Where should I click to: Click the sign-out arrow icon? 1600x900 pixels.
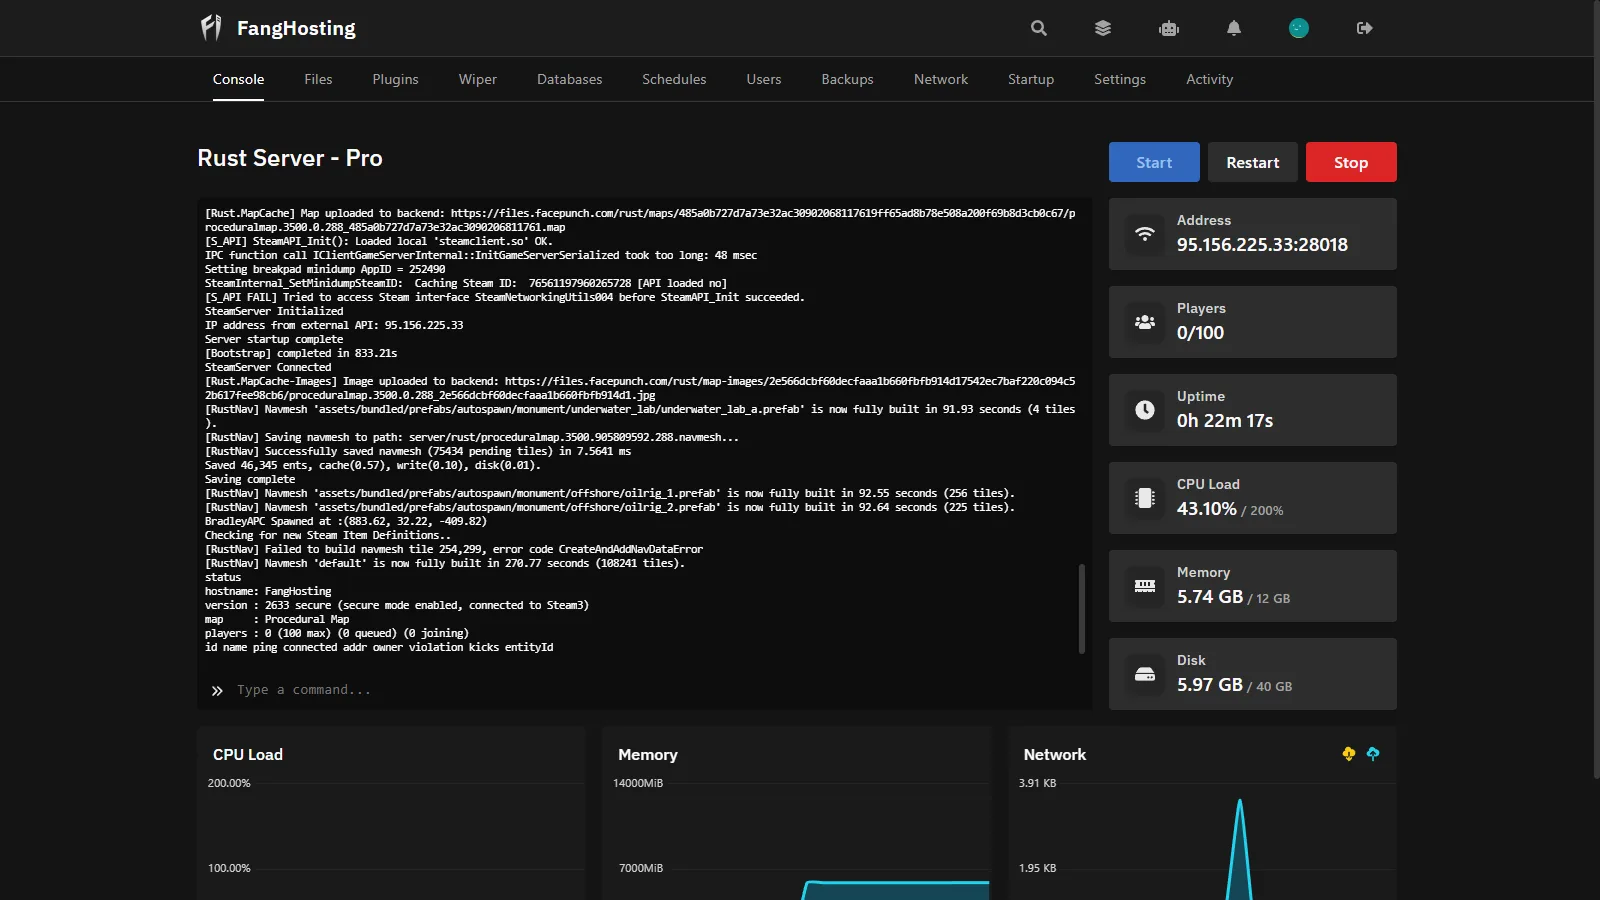(x=1365, y=28)
